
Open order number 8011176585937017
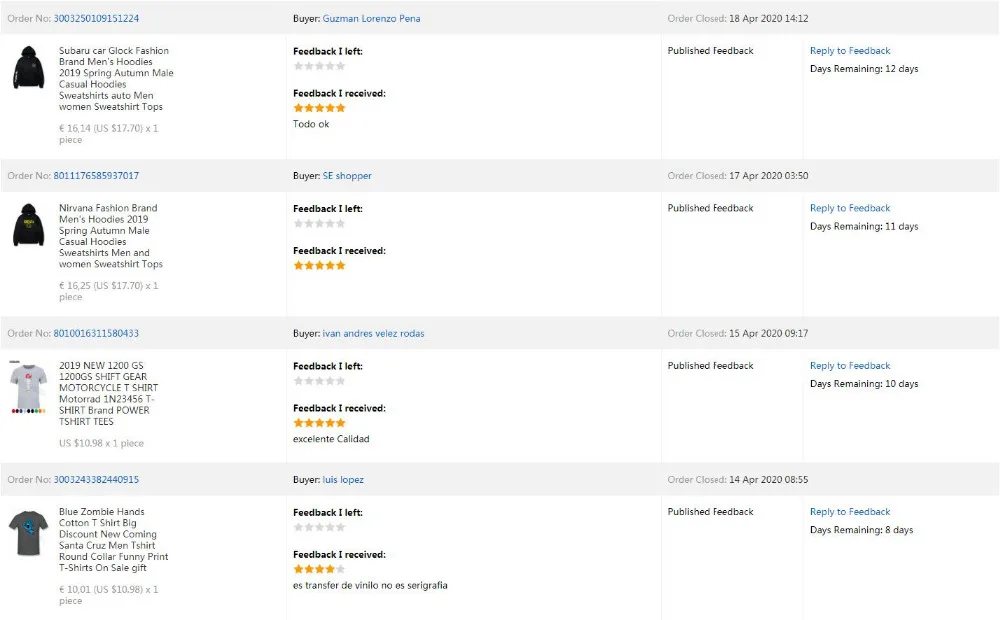pos(96,176)
